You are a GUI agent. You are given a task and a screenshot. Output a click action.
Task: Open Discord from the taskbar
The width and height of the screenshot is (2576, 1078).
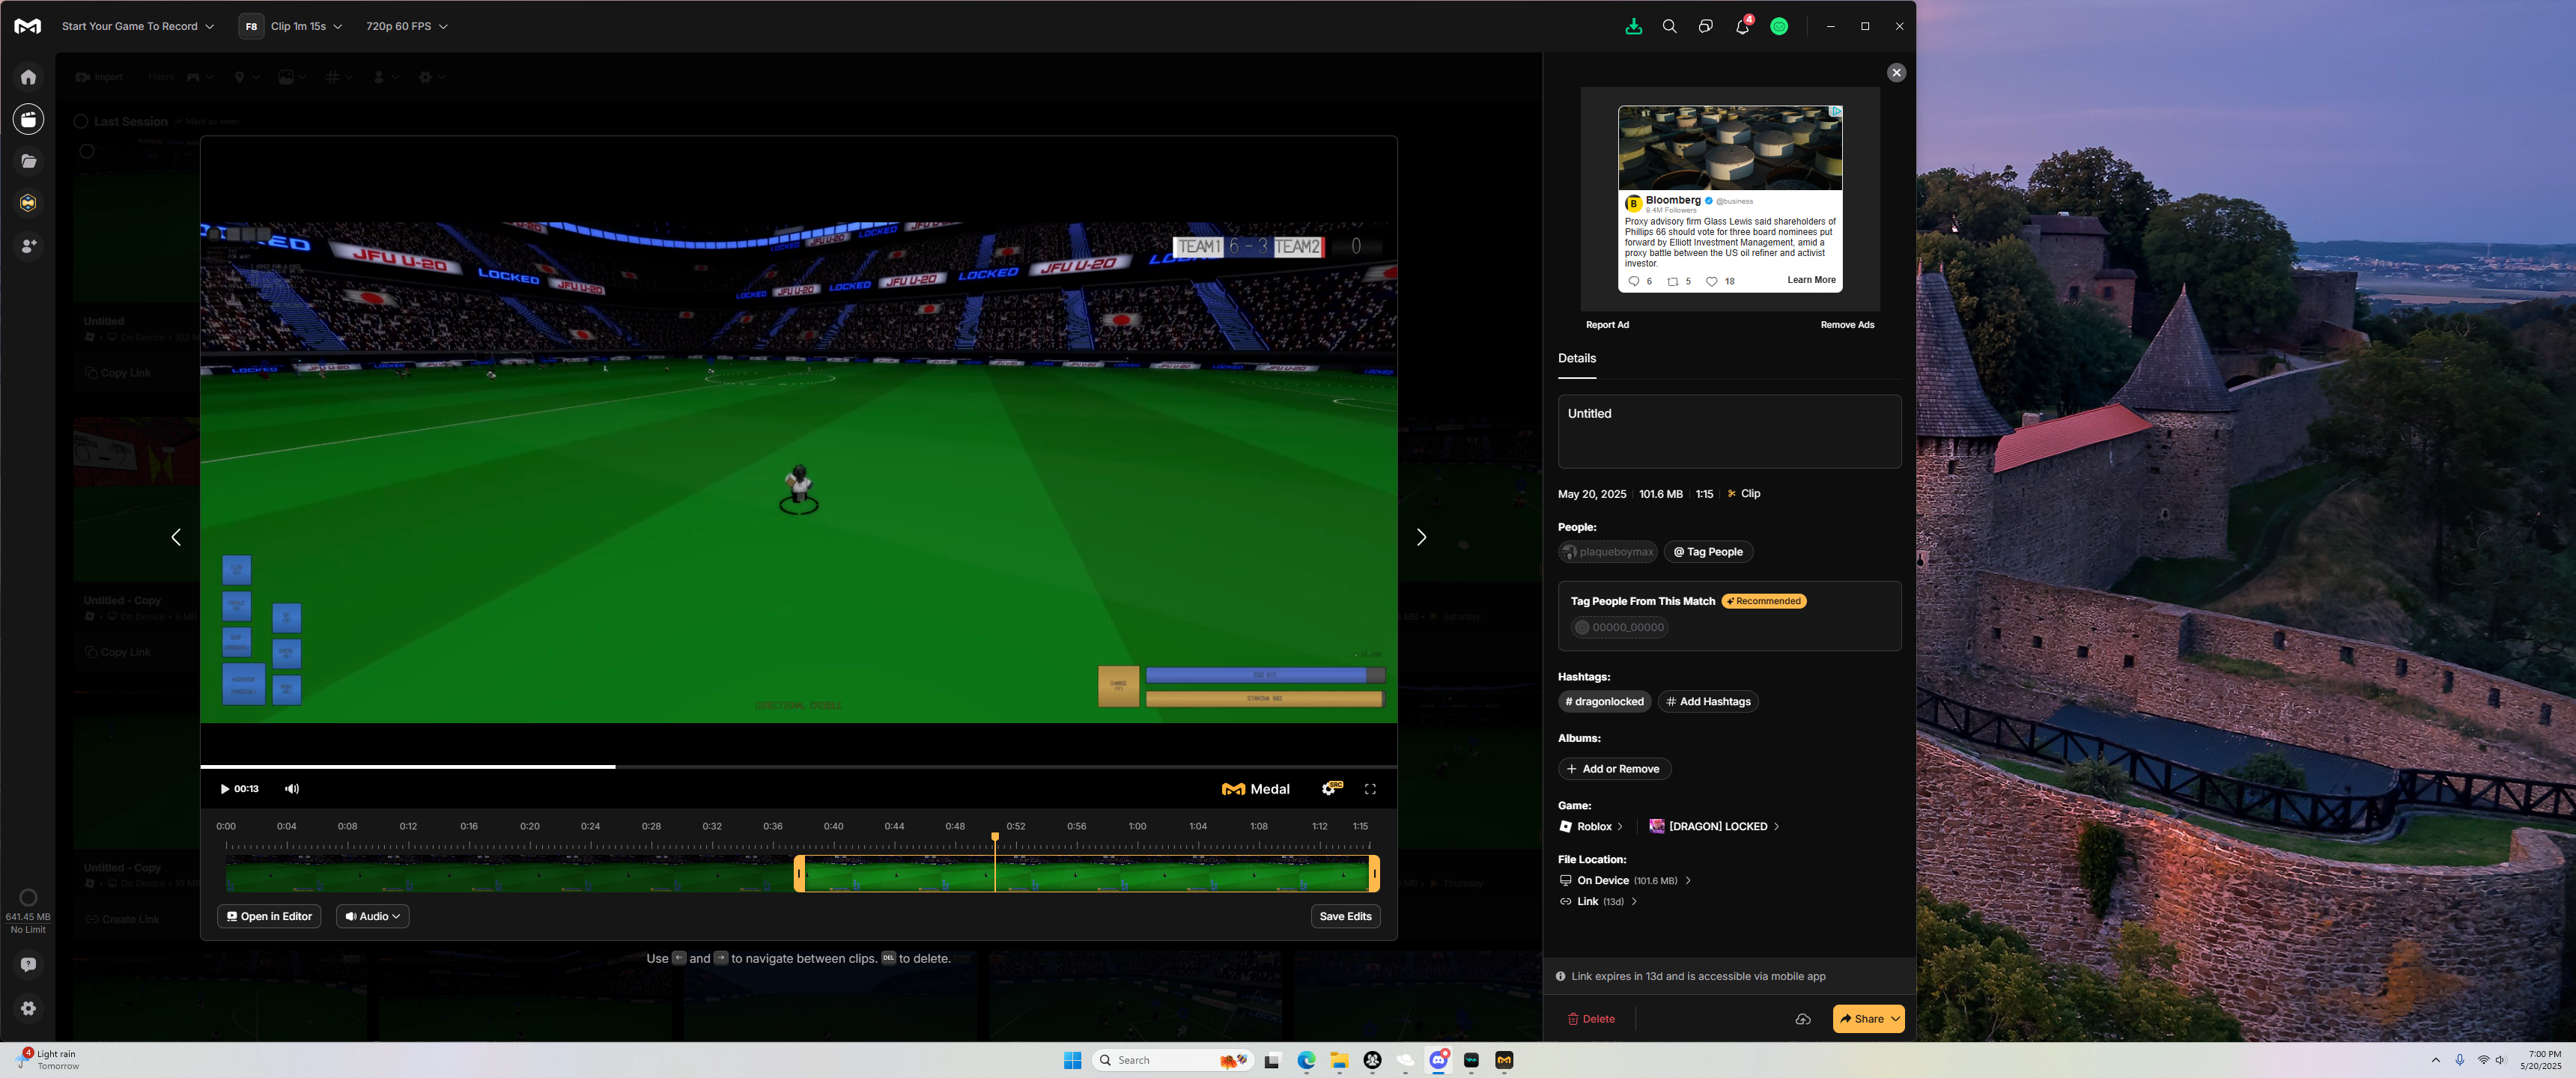pos(1438,1061)
